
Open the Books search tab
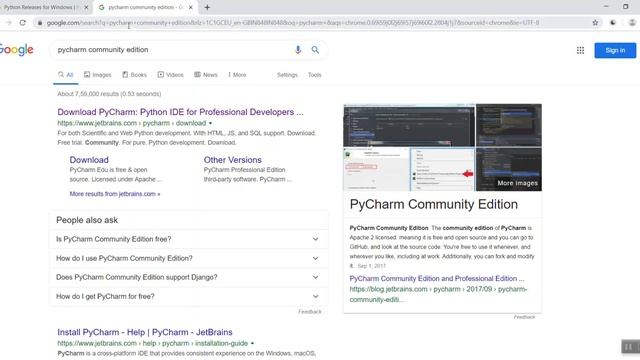pyautogui.click(x=134, y=75)
